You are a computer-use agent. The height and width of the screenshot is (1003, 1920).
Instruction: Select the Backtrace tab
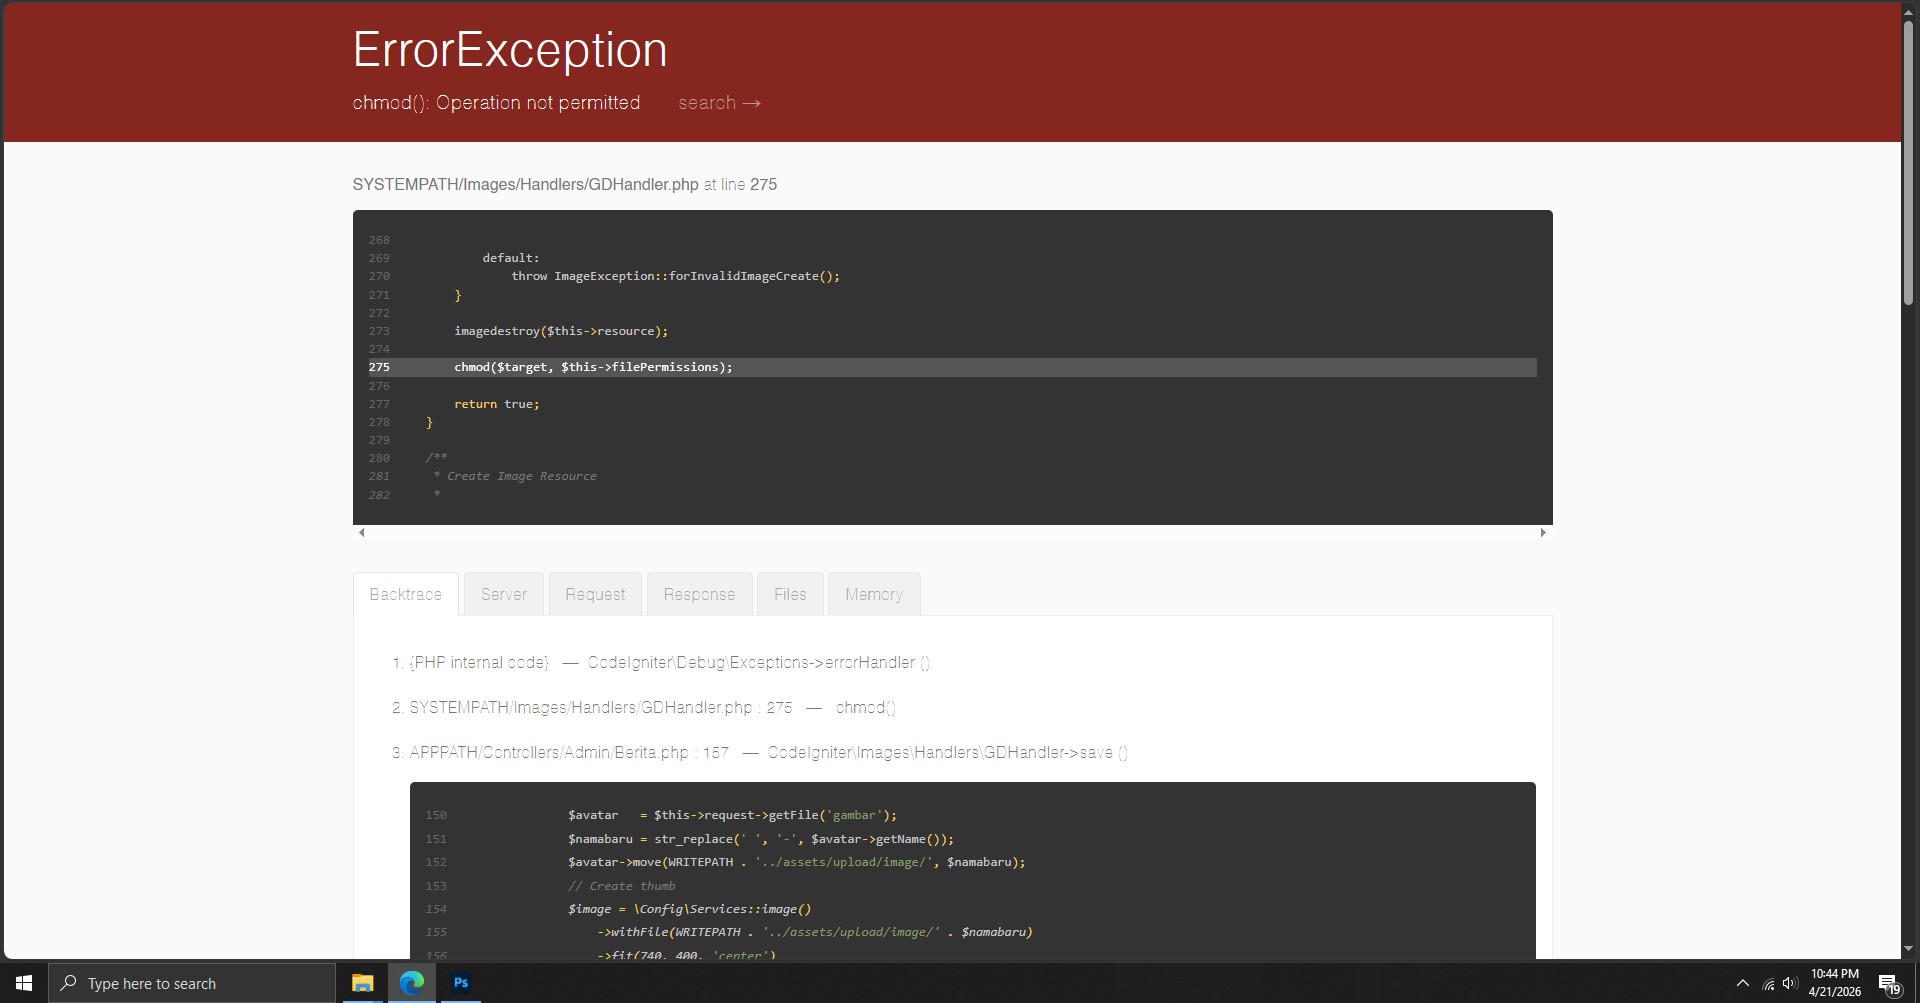pyautogui.click(x=405, y=594)
